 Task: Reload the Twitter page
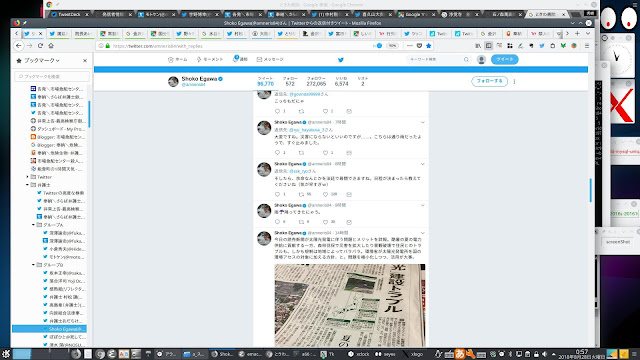click(40, 46)
